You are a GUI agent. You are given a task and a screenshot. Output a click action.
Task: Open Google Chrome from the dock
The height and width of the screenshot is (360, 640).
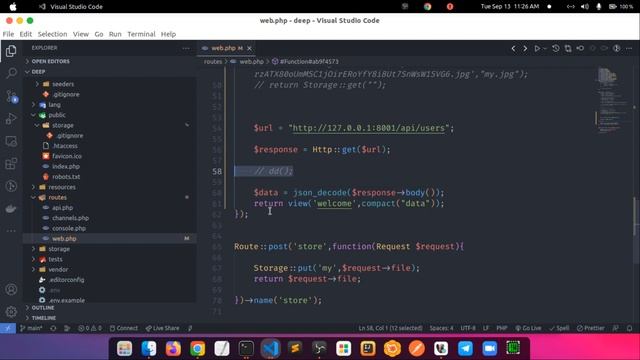click(198, 348)
